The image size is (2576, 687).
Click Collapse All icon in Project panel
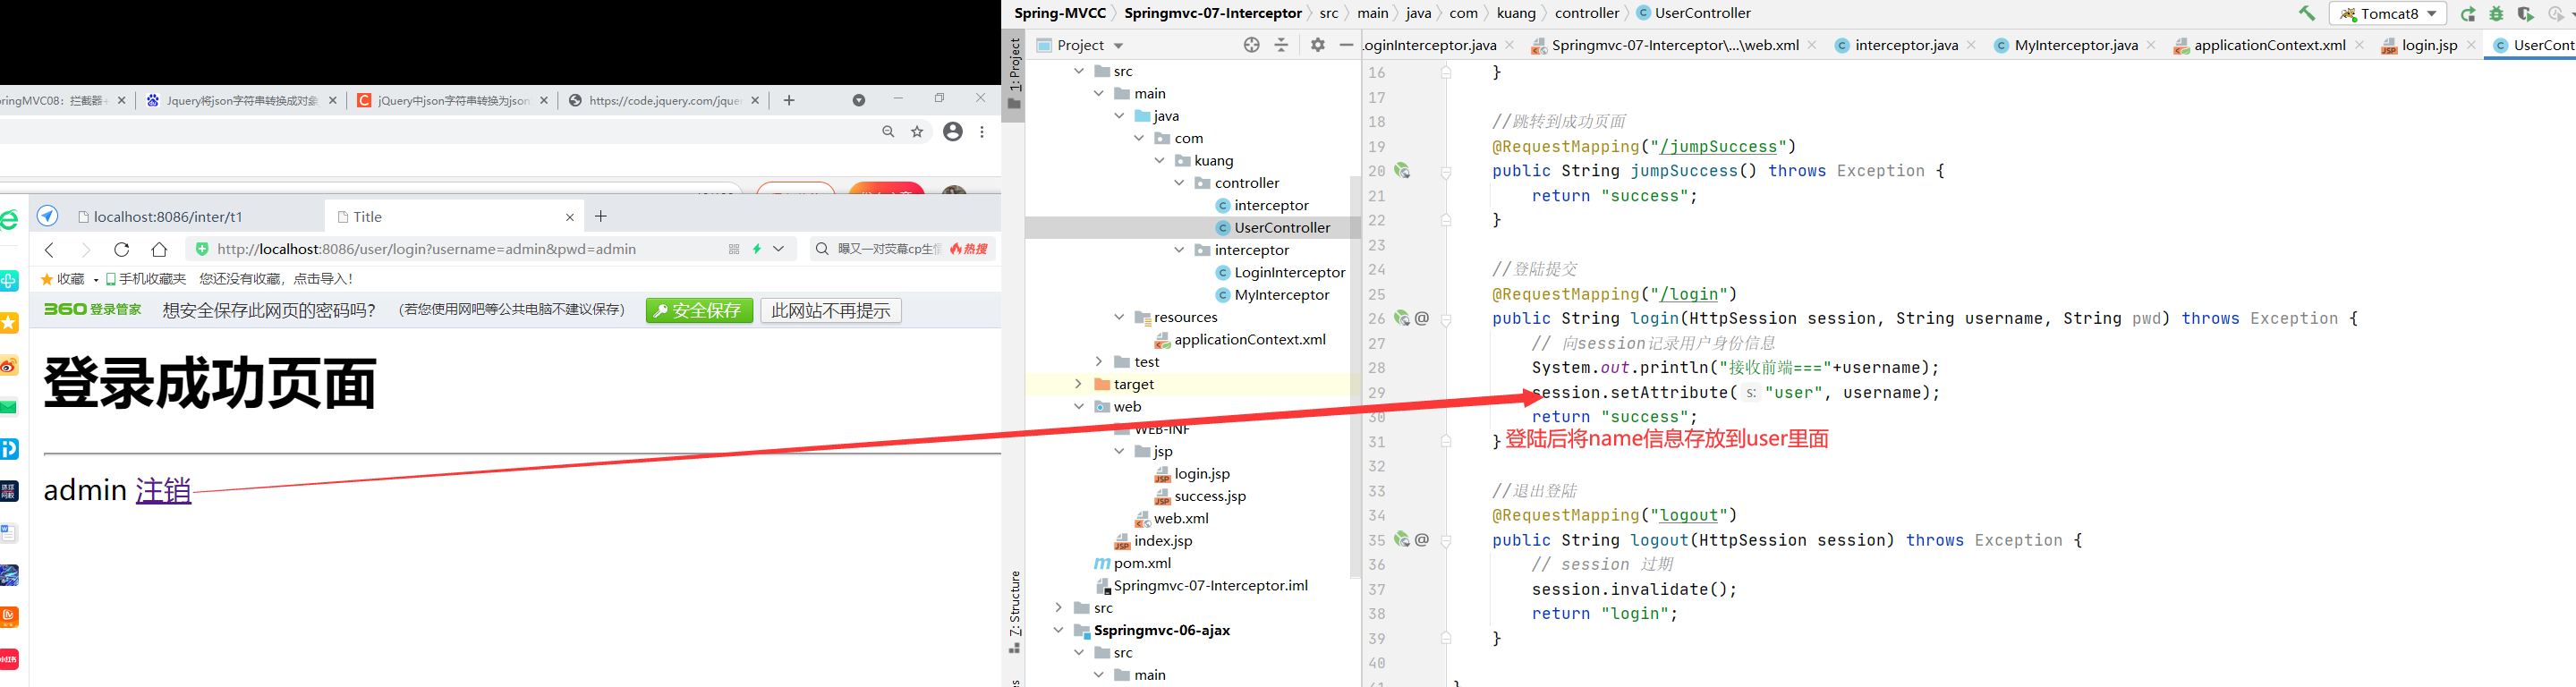click(x=1281, y=45)
